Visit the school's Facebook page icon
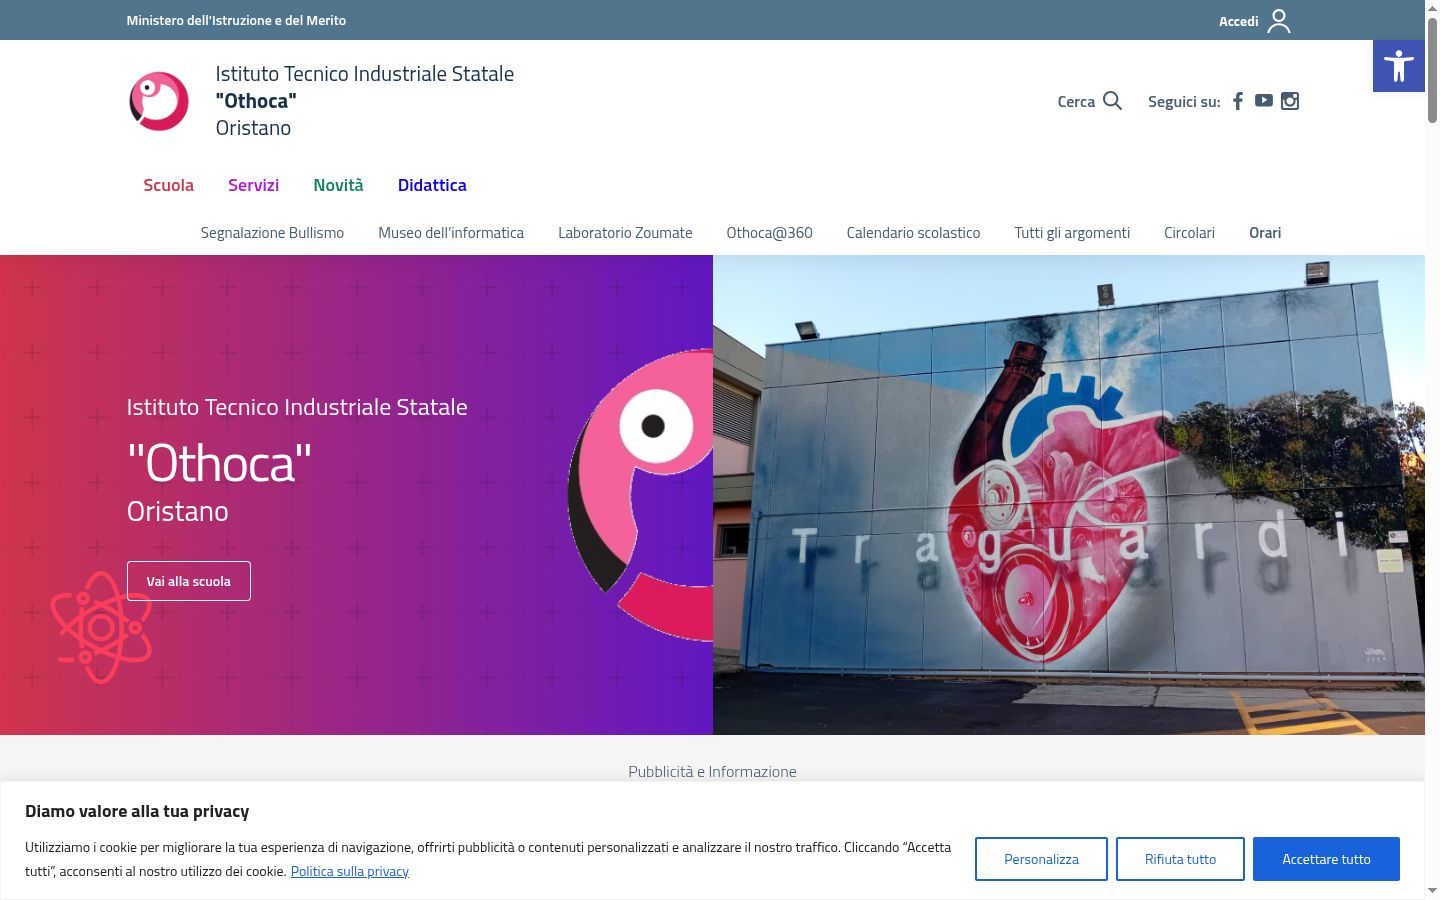The width and height of the screenshot is (1440, 900). pyautogui.click(x=1238, y=101)
